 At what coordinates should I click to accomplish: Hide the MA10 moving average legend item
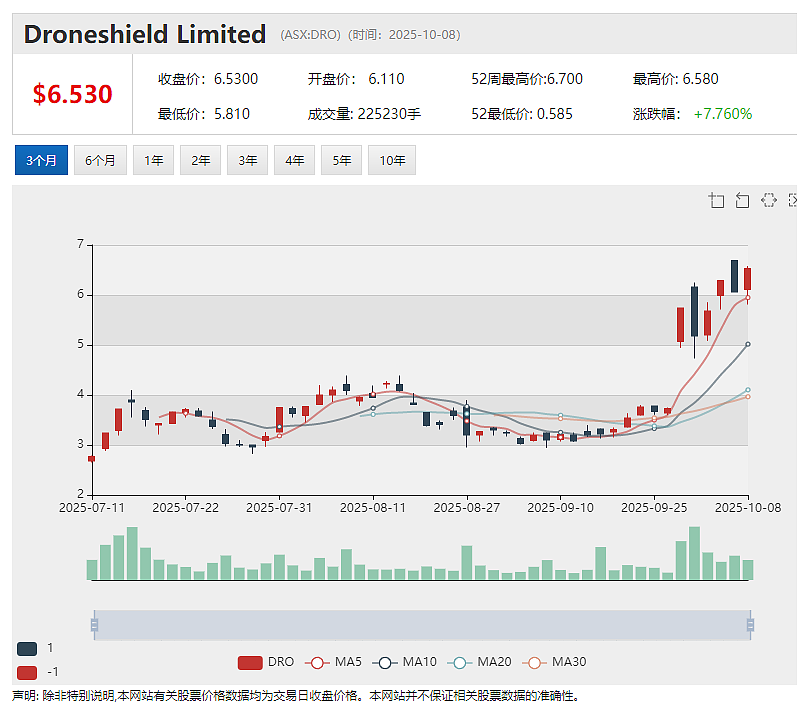[x=404, y=662]
